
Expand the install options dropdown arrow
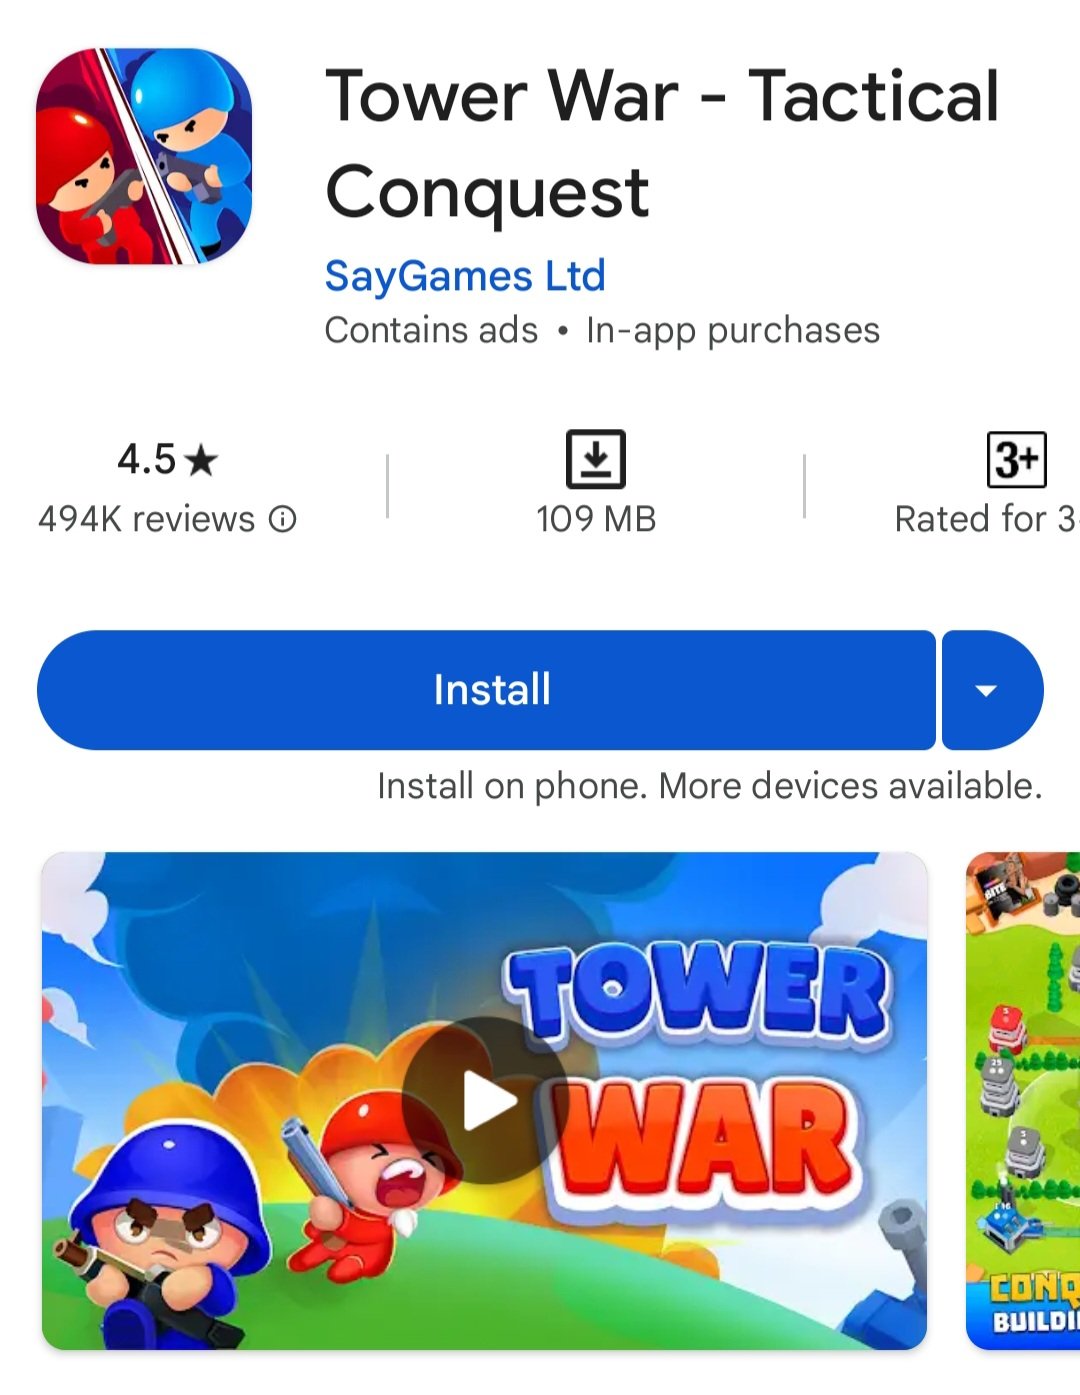[992, 690]
